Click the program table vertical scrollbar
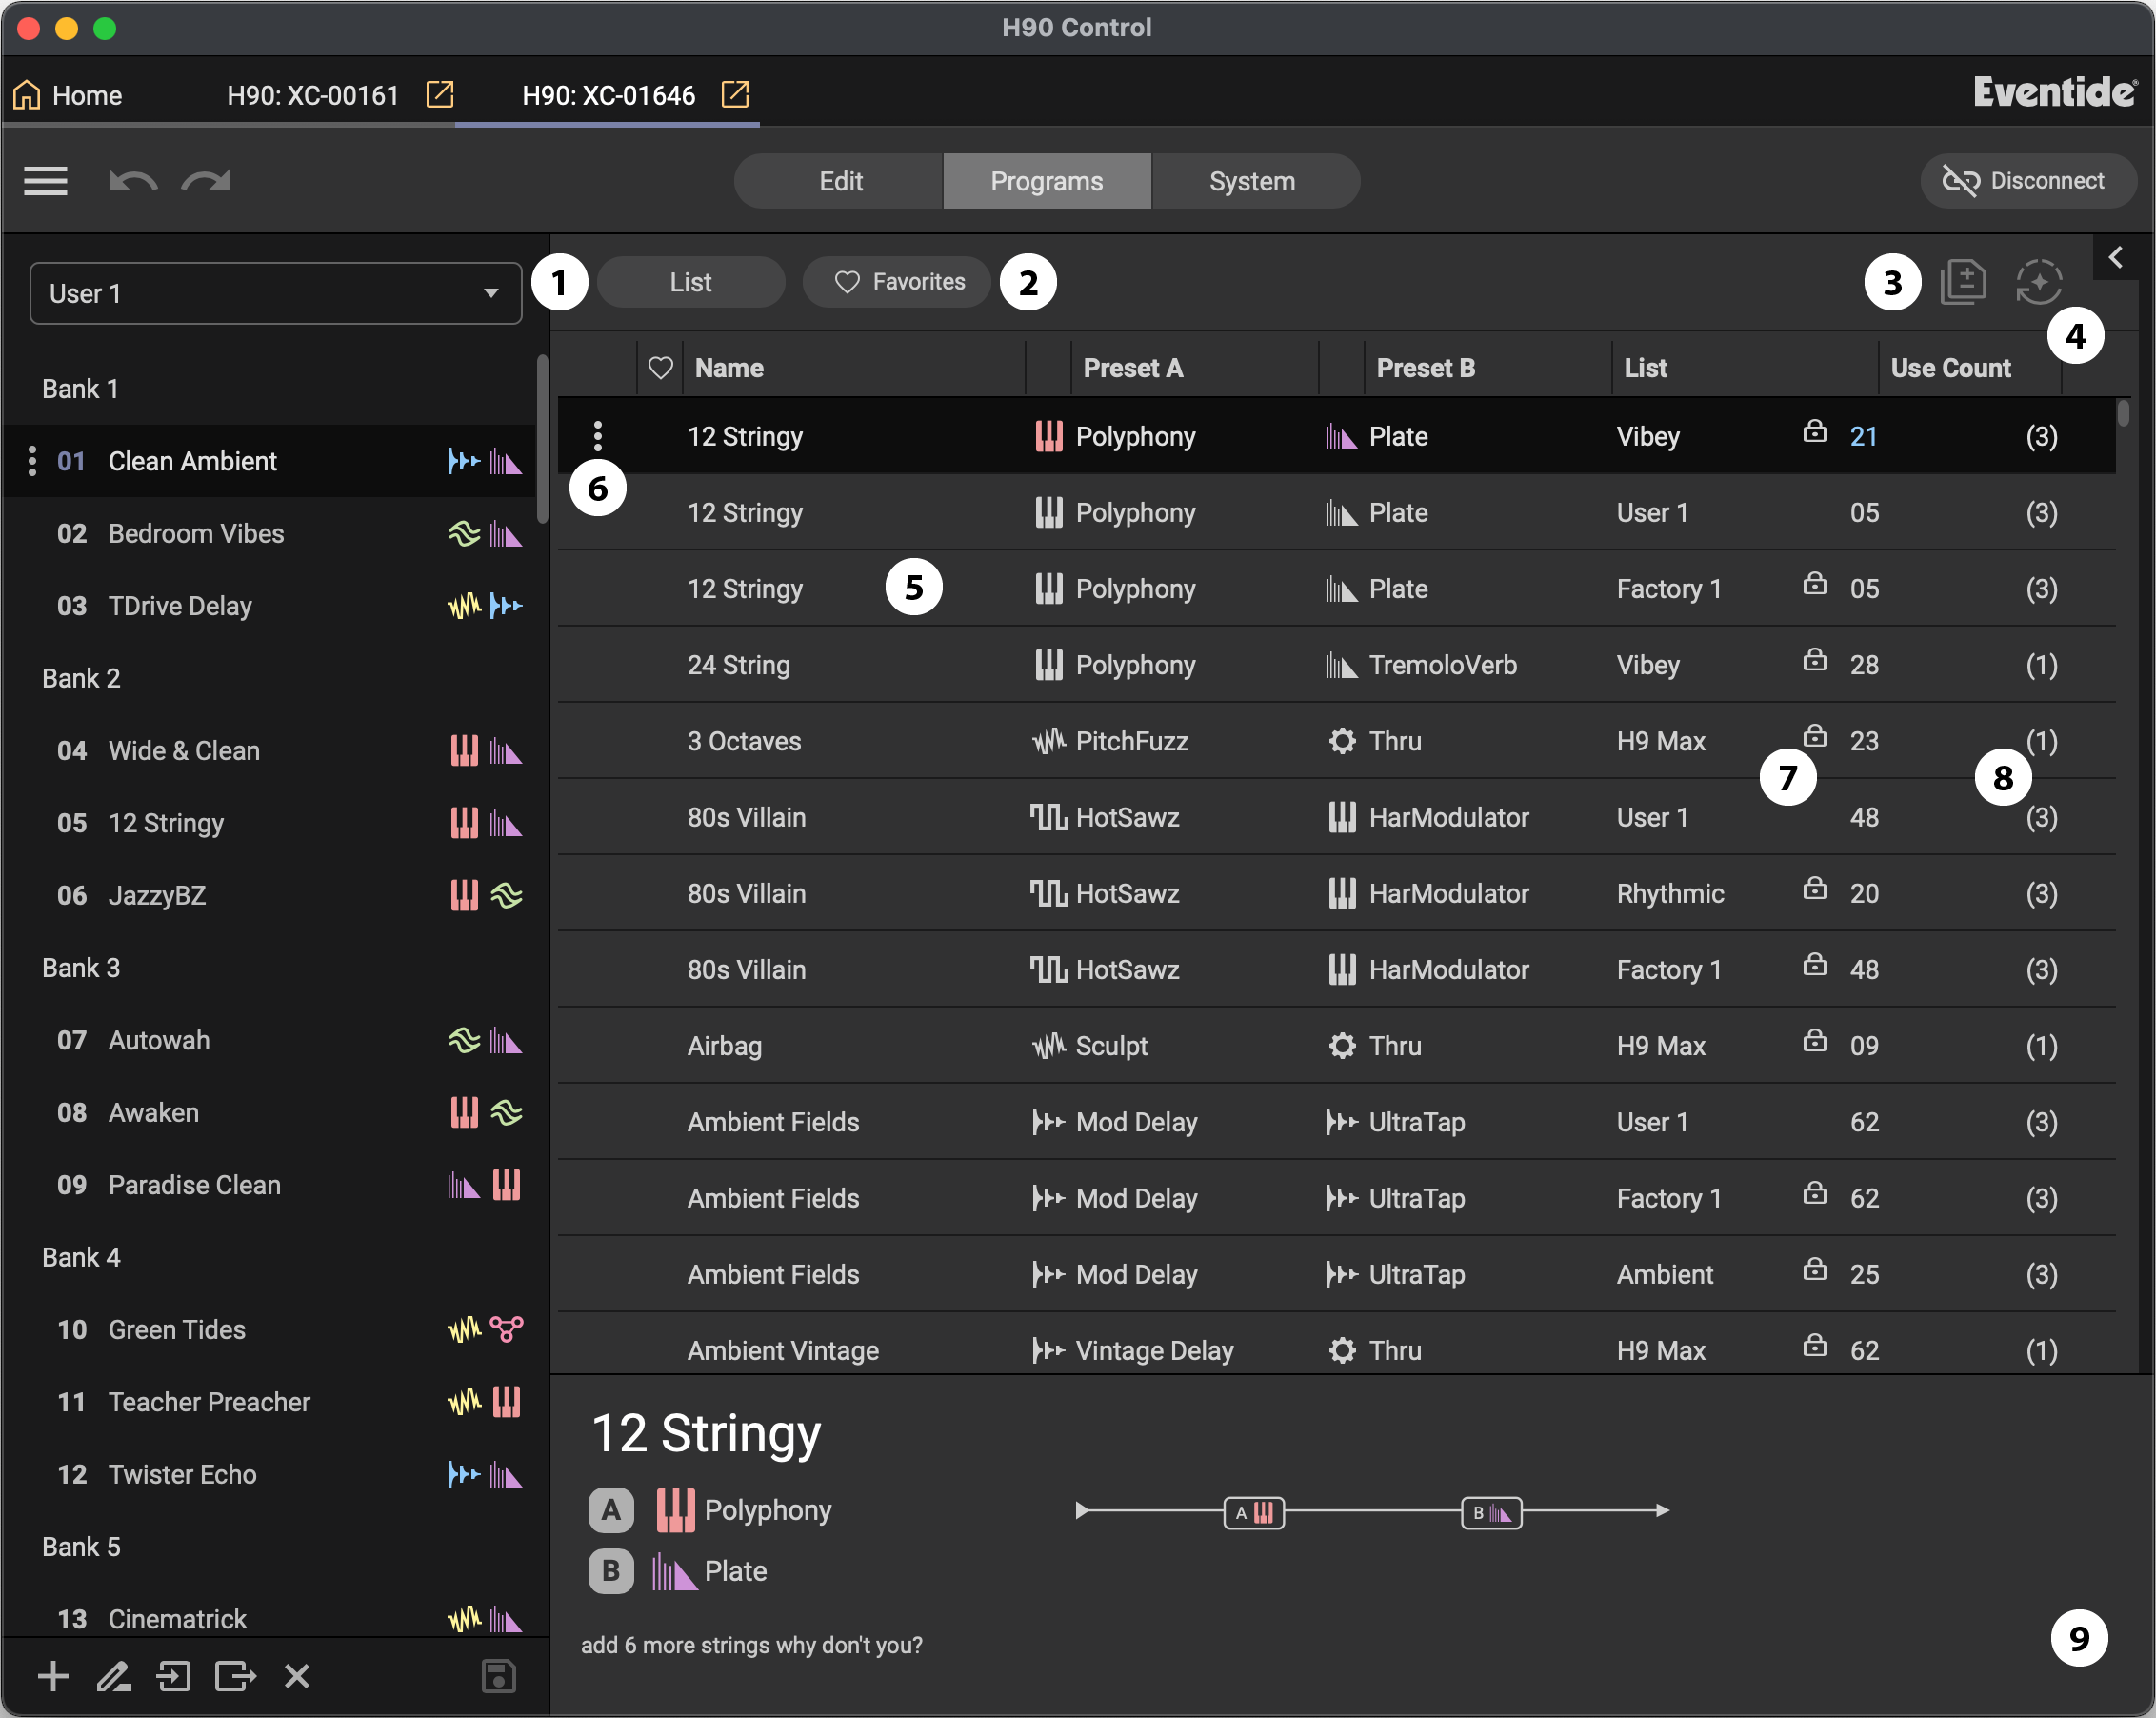The width and height of the screenshot is (2156, 1718). click(x=2123, y=412)
